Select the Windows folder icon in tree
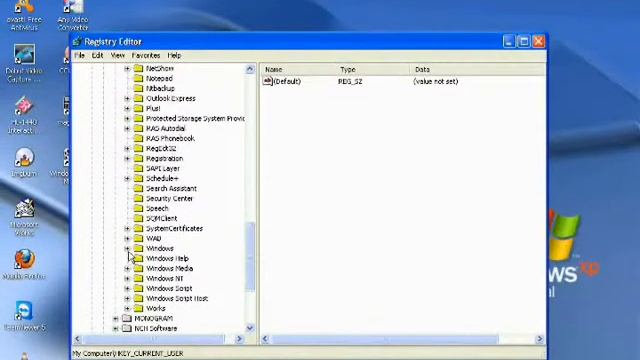Viewport: 640px width, 360px height. (x=139, y=249)
